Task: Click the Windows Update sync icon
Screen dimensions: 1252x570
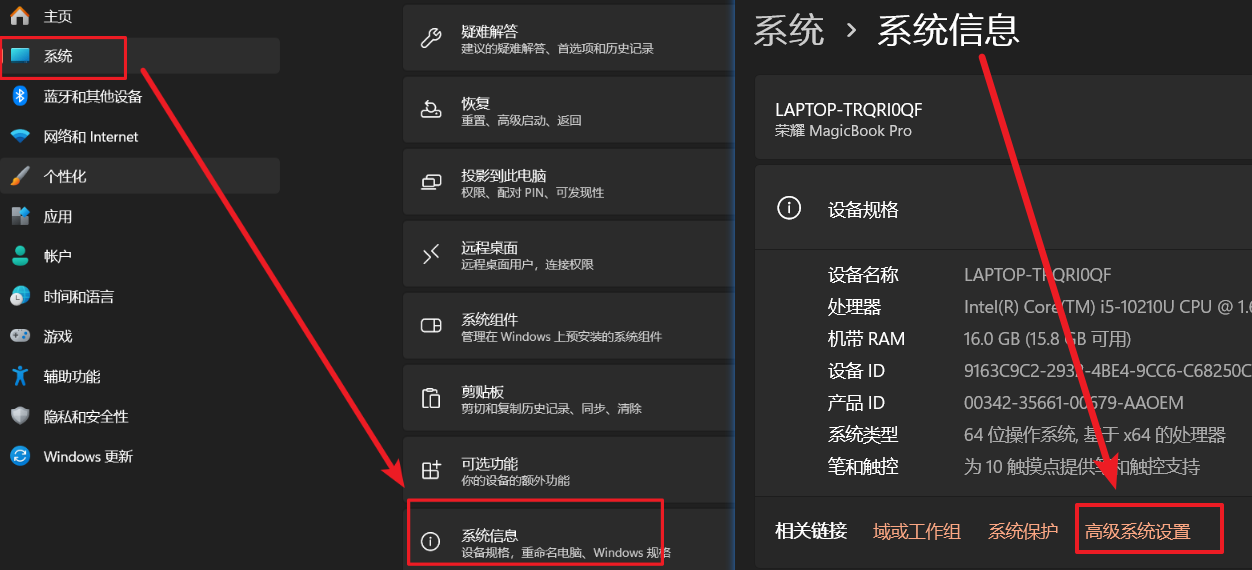Action: coord(20,456)
